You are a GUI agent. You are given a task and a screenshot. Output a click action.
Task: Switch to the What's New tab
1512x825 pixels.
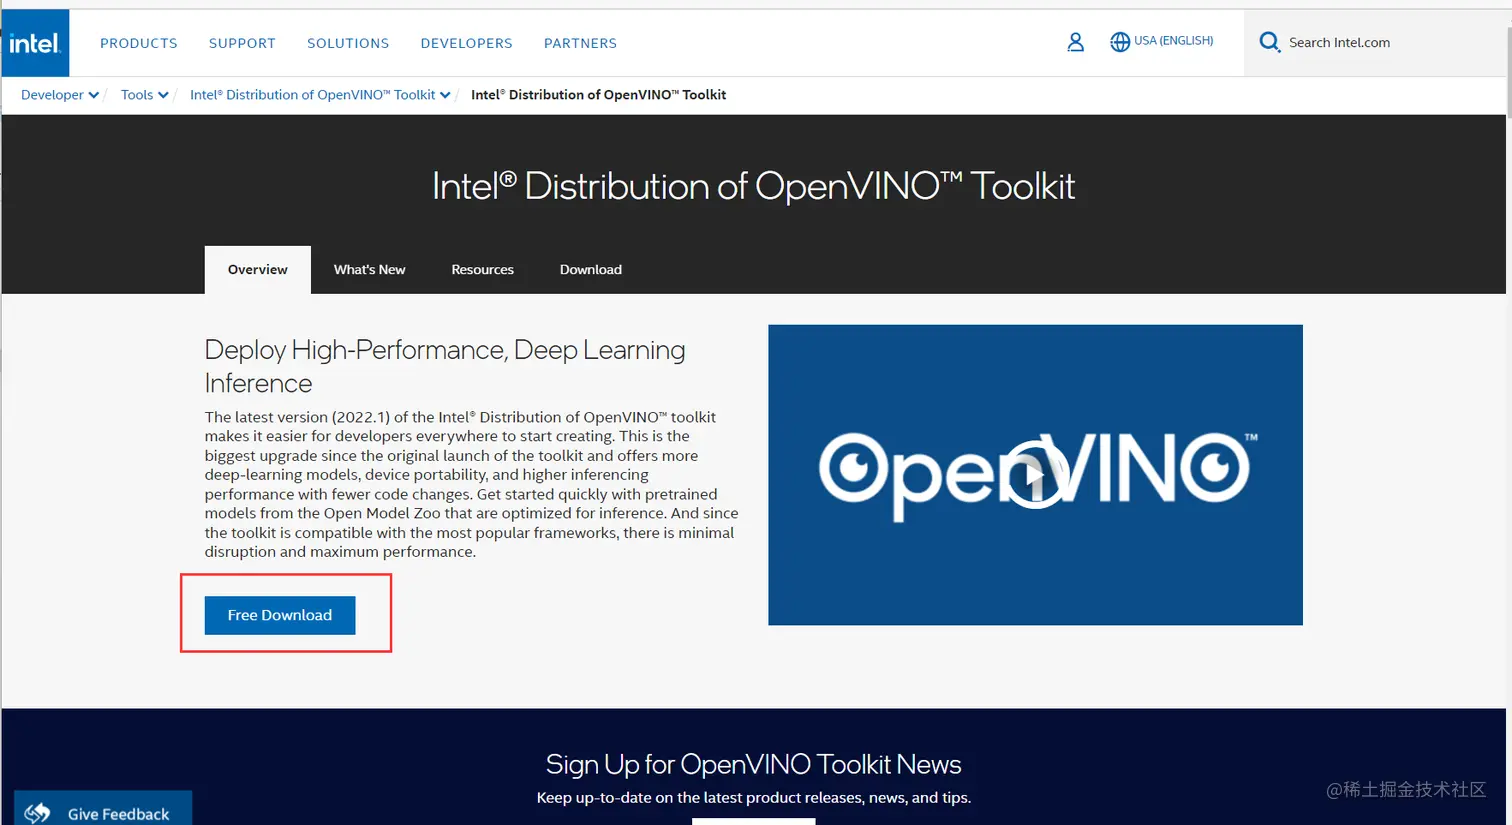(369, 270)
